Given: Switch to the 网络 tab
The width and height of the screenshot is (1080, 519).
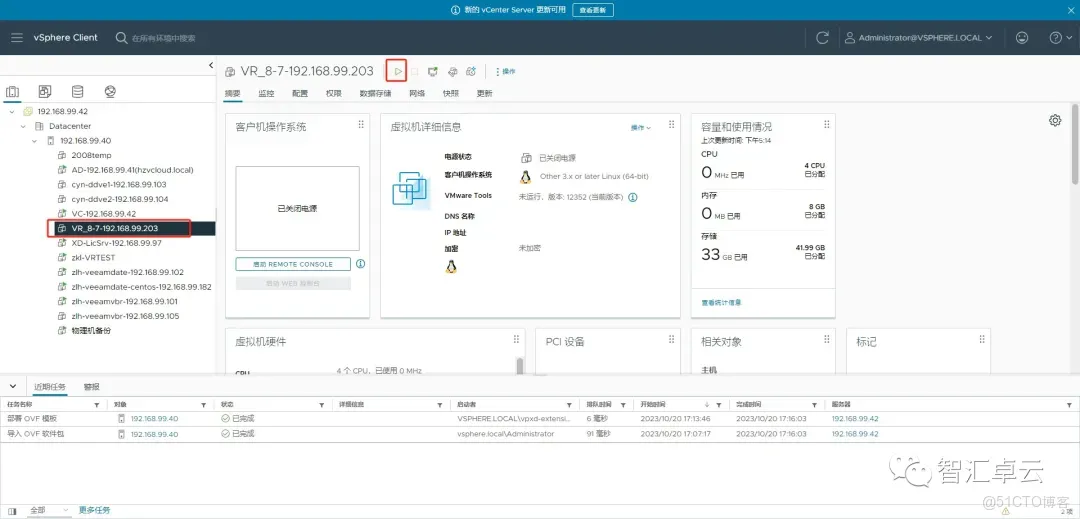Looking at the screenshot, I should pyautogui.click(x=417, y=94).
